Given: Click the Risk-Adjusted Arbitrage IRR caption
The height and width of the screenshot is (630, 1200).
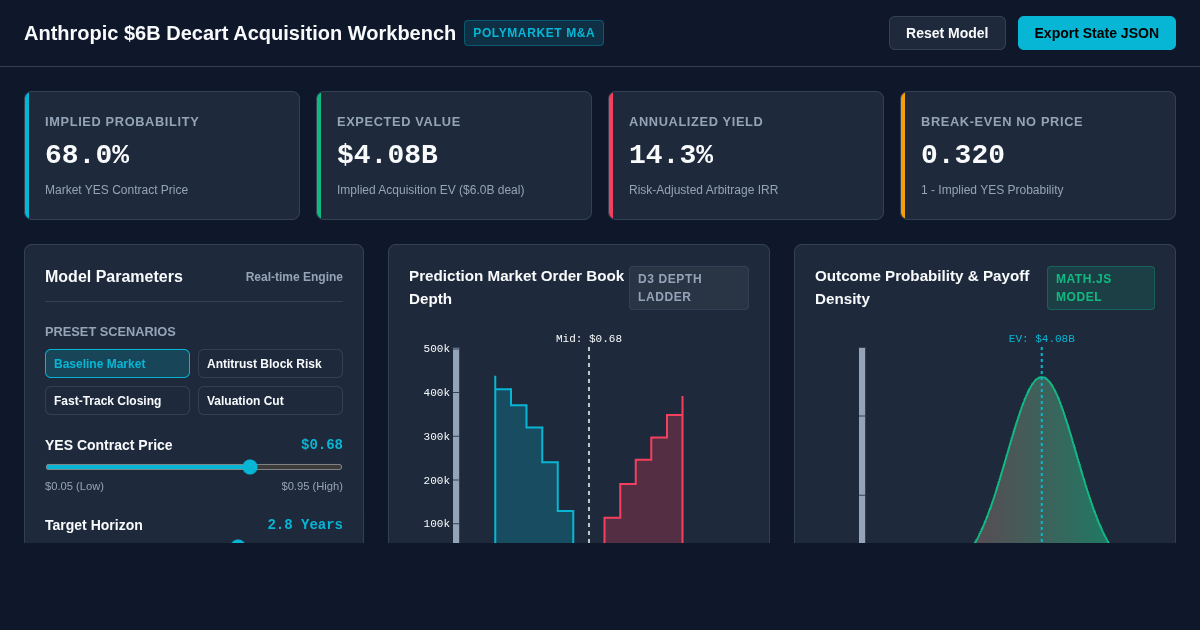Looking at the screenshot, I should pyautogui.click(x=703, y=190).
